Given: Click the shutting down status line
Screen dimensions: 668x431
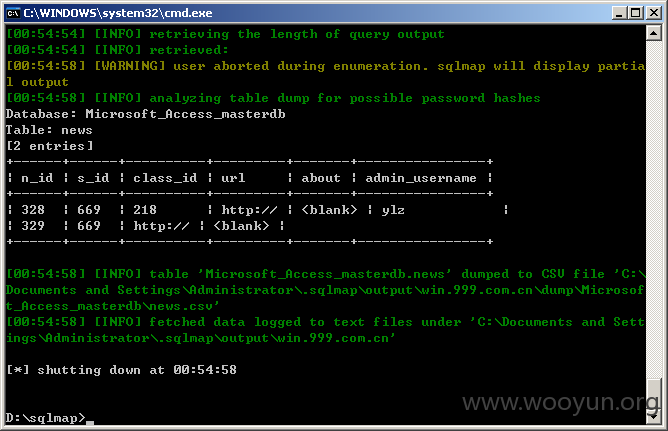Looking at the screenshot, I should pyautogui.click(x=121, y=370).
